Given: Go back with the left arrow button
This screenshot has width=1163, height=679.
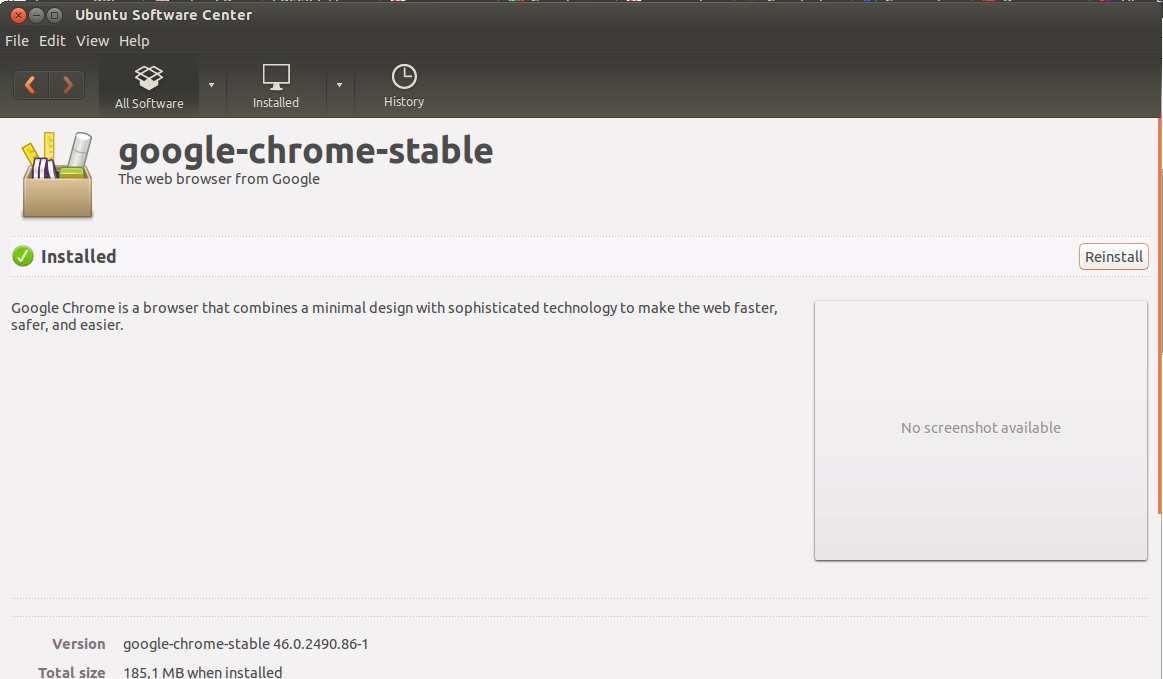Looking at the screenshot, I should pos(31,85).
